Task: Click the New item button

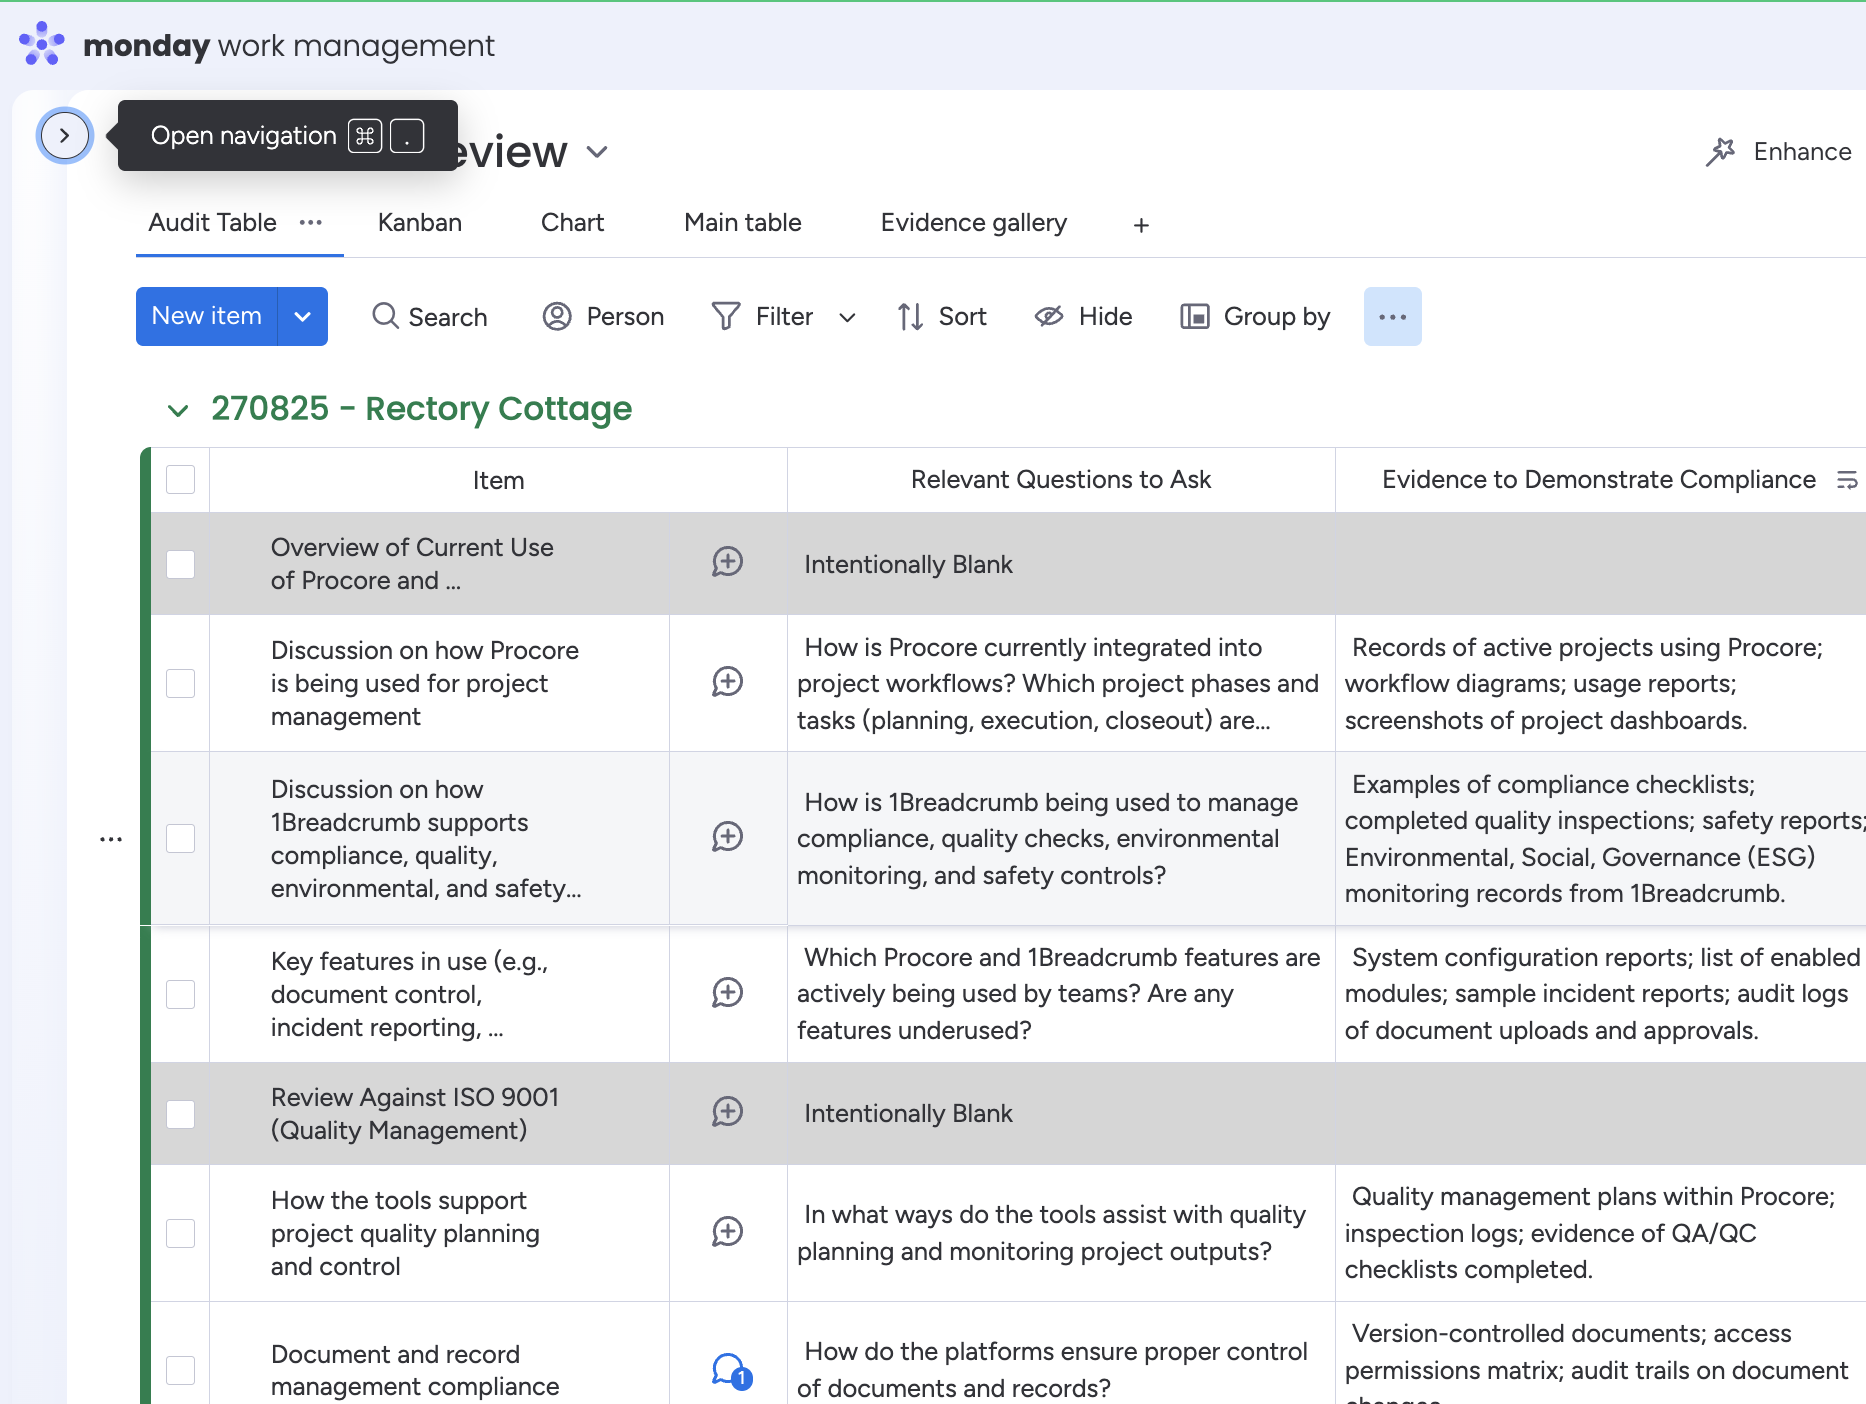Action: (x=206, y=316)
